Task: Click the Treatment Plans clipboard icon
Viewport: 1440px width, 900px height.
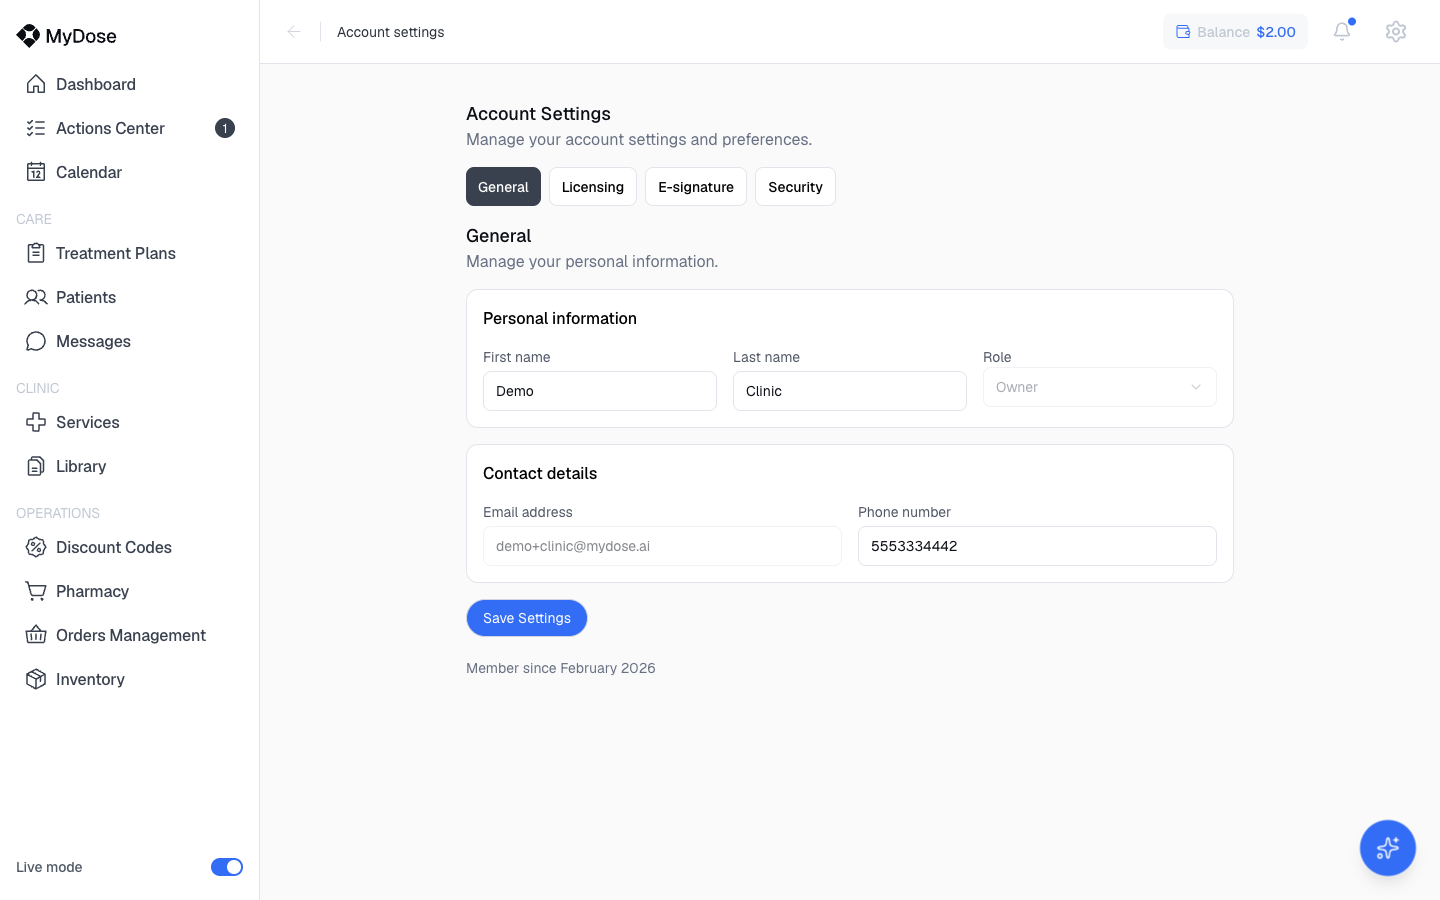Action: (x=36, y=253)
